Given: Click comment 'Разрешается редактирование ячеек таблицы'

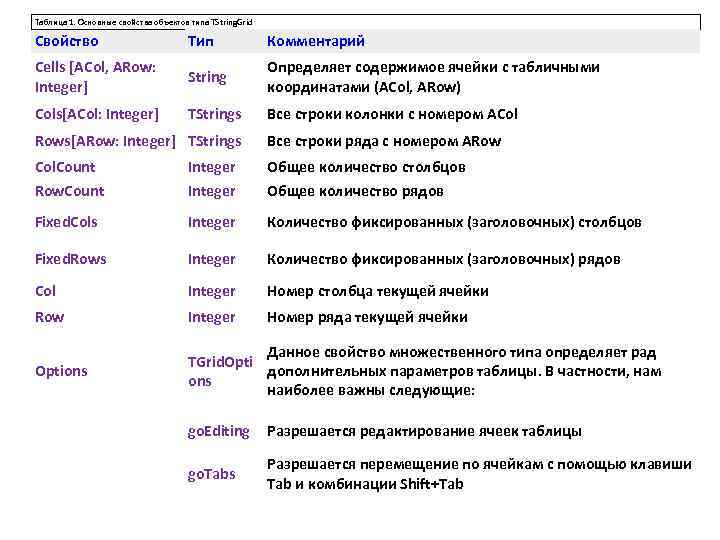Looking at the screenshot, I should (424, 431).
